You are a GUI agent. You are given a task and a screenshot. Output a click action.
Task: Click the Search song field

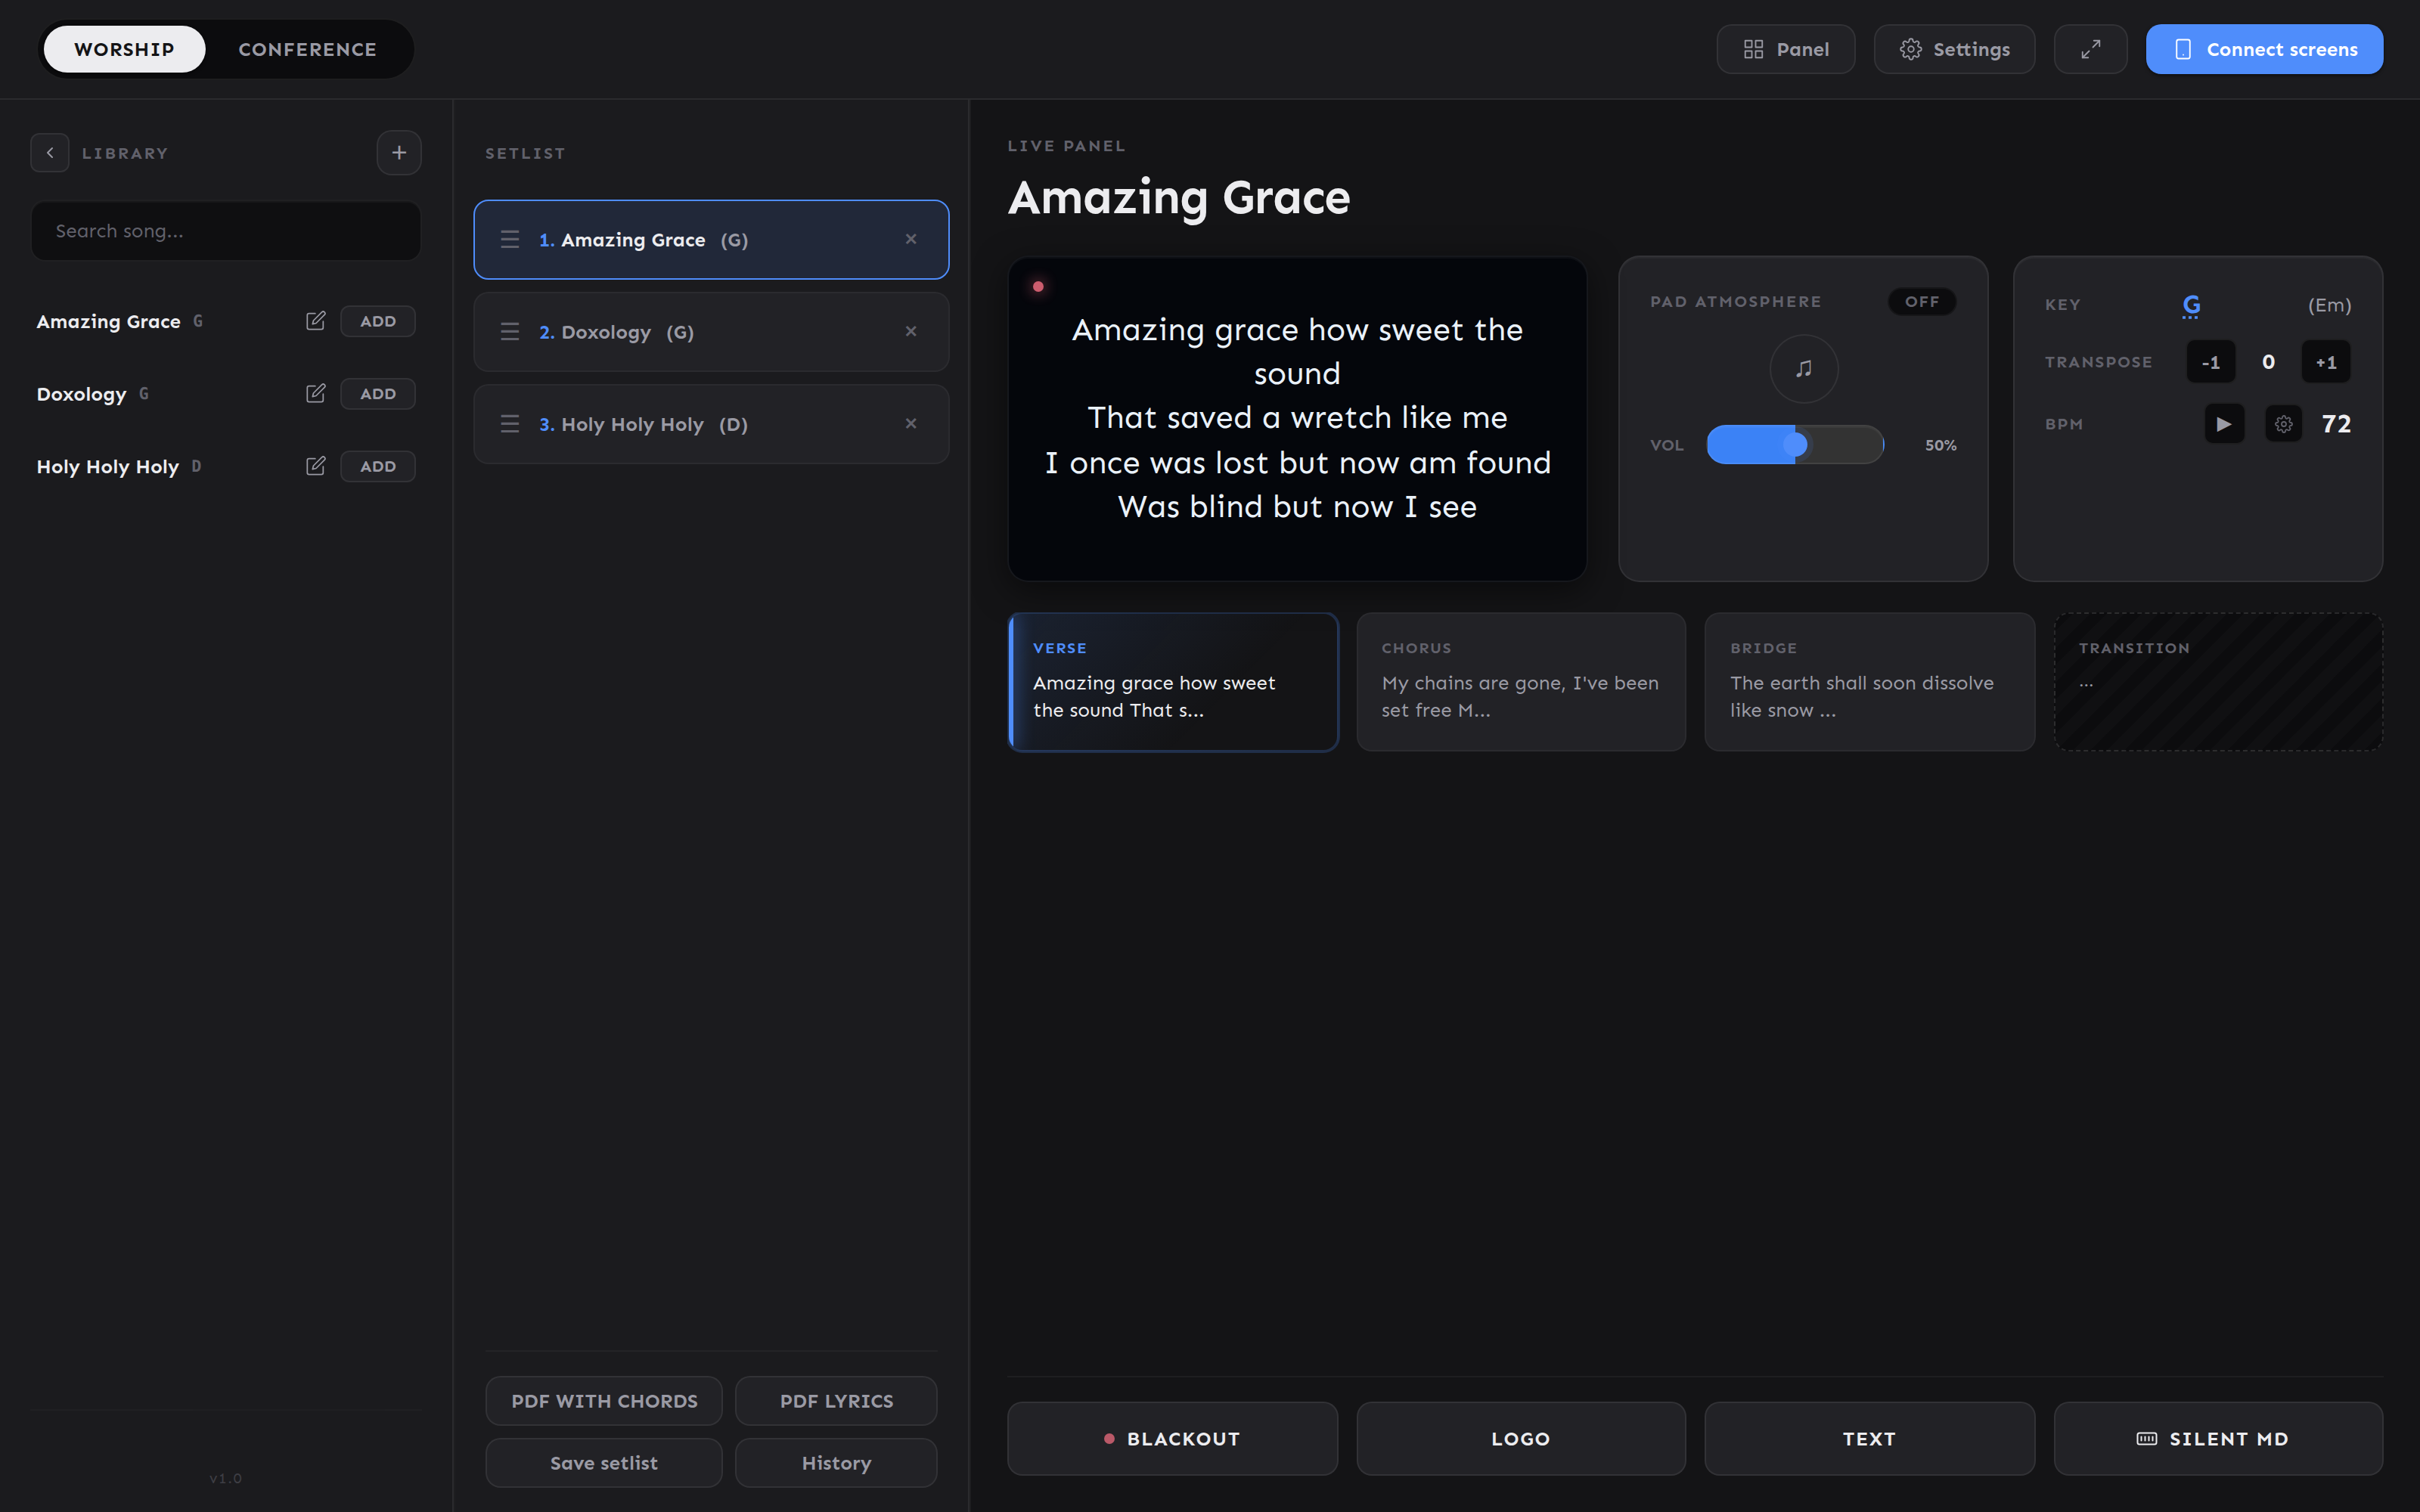(x=226, y=231)
